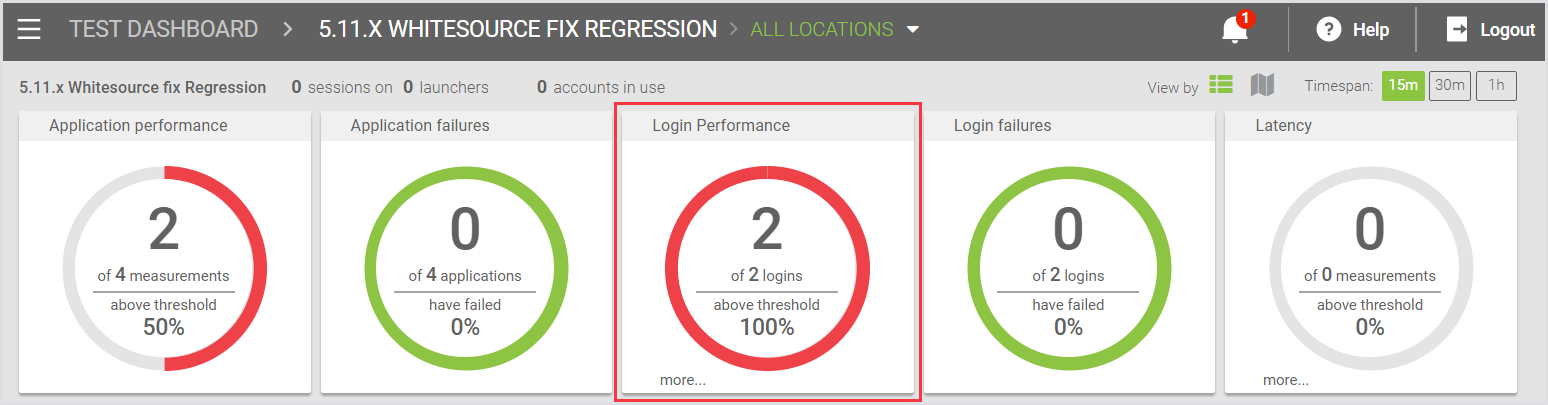Open the Application performance card title
This screenshot has width=1548, height=405.
click(x=138, y=126)
